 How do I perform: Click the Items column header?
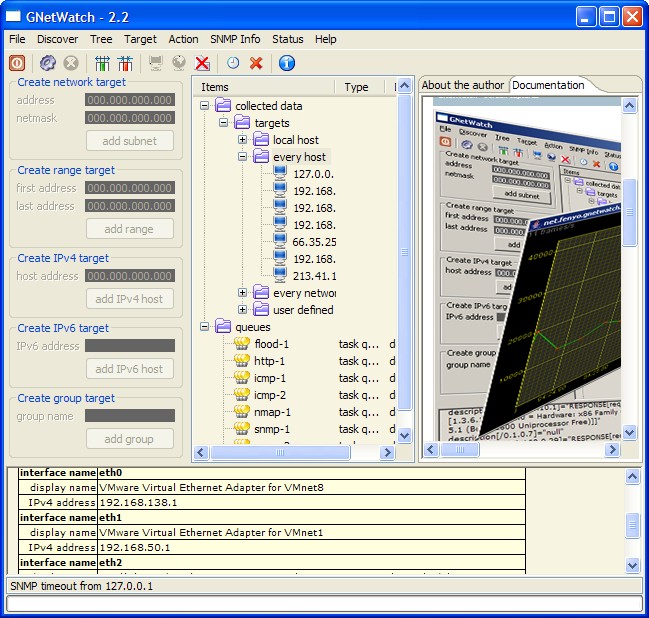(264, 87)
